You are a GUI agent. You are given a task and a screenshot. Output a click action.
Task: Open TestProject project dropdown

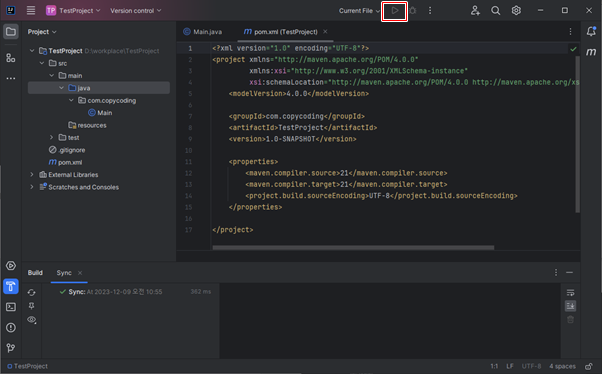[73, 11]
